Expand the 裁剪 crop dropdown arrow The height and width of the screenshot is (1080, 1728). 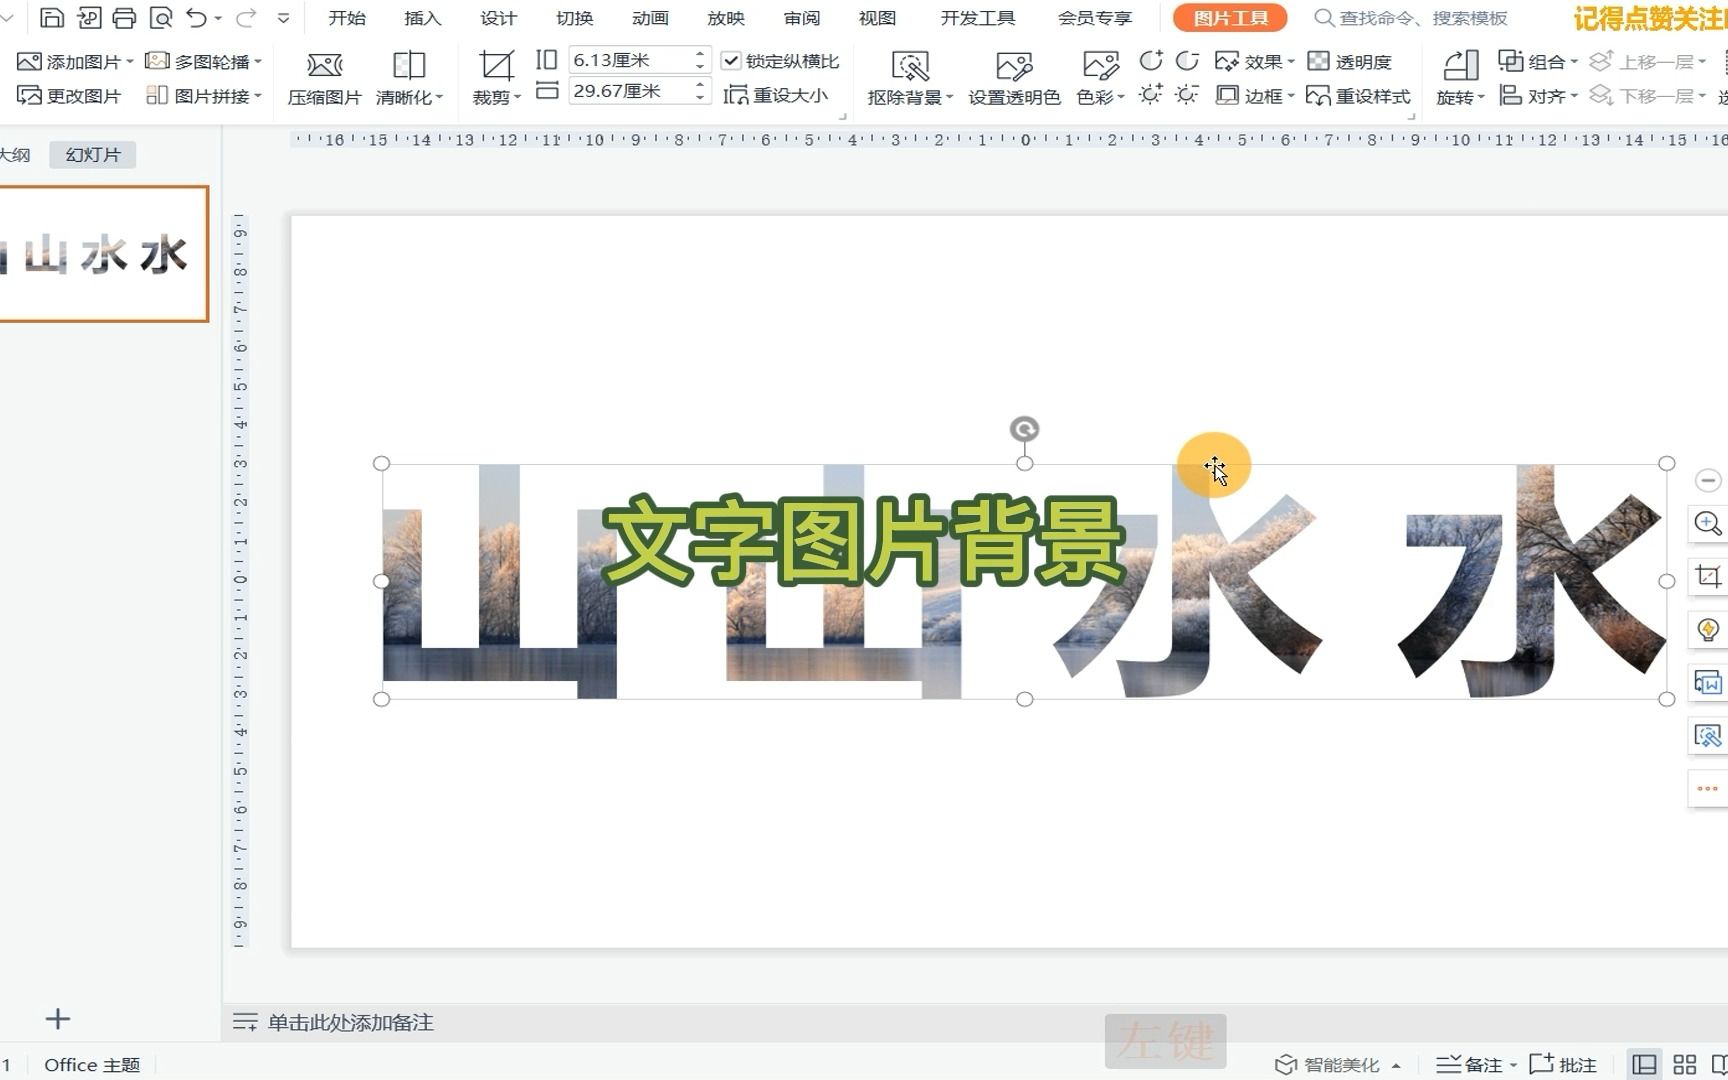point(516,96)
